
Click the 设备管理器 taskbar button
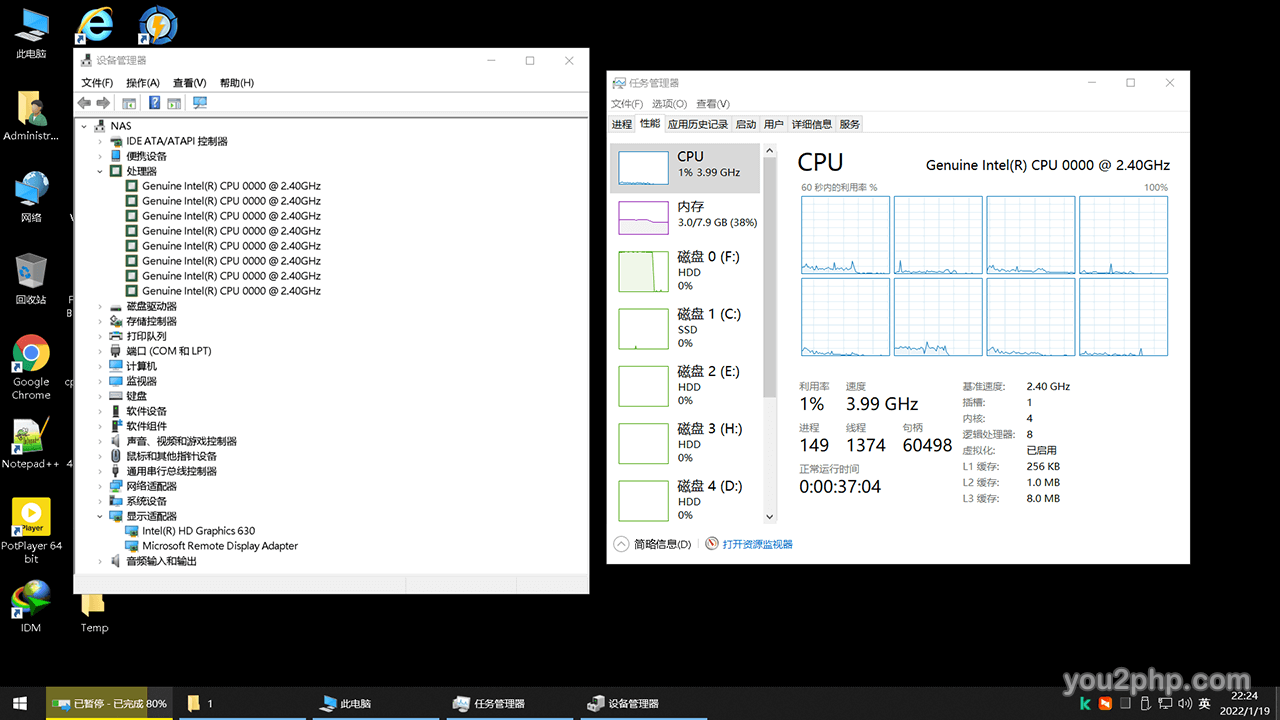pos(642,703)
